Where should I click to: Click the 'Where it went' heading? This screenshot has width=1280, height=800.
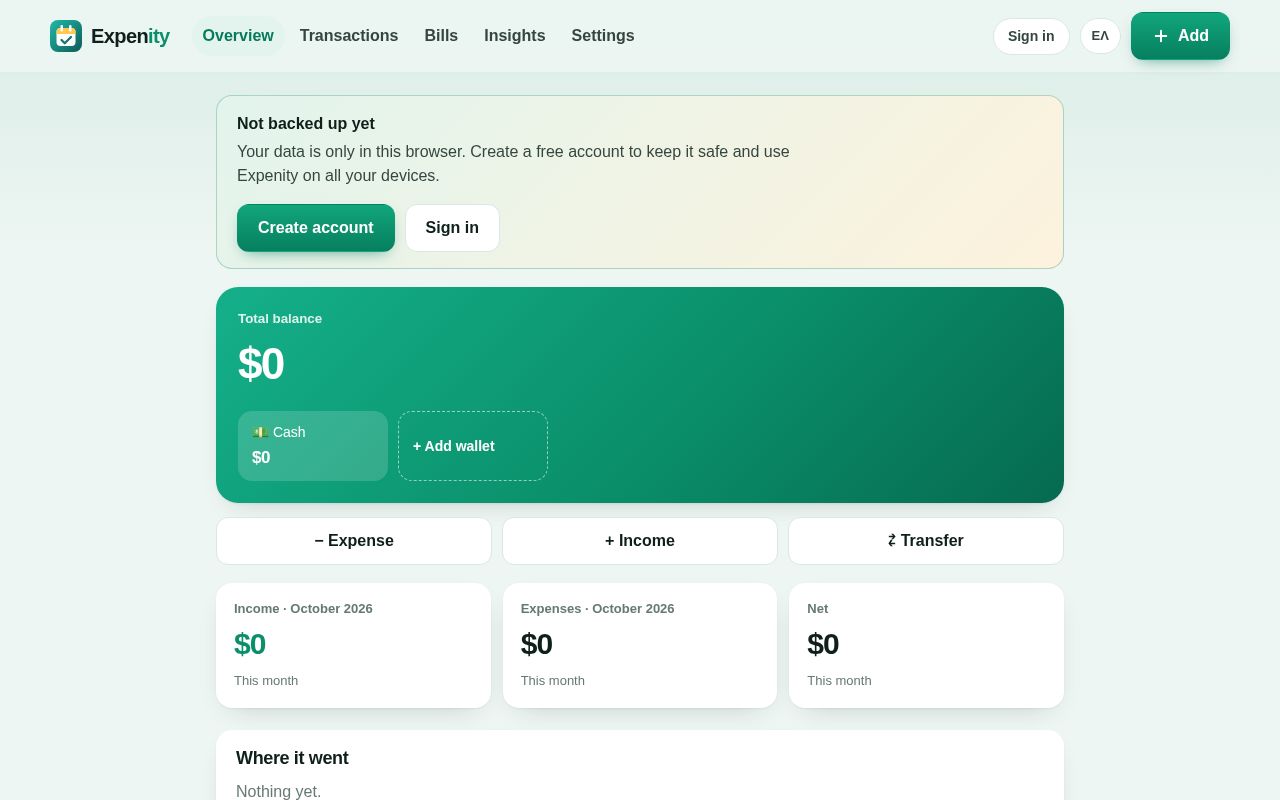pos(292,758)
